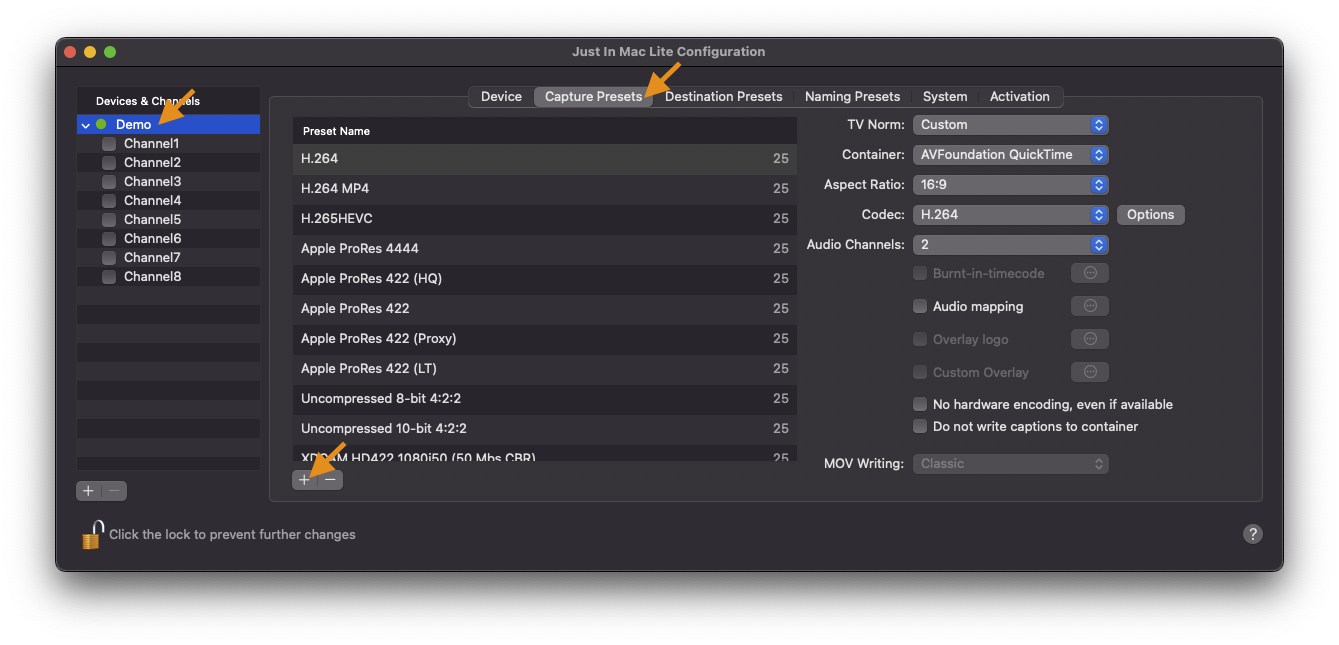
Task: Toggle Burnt-in-timecode checkbox
Action: pyautogui.click(x=920, y=273)
